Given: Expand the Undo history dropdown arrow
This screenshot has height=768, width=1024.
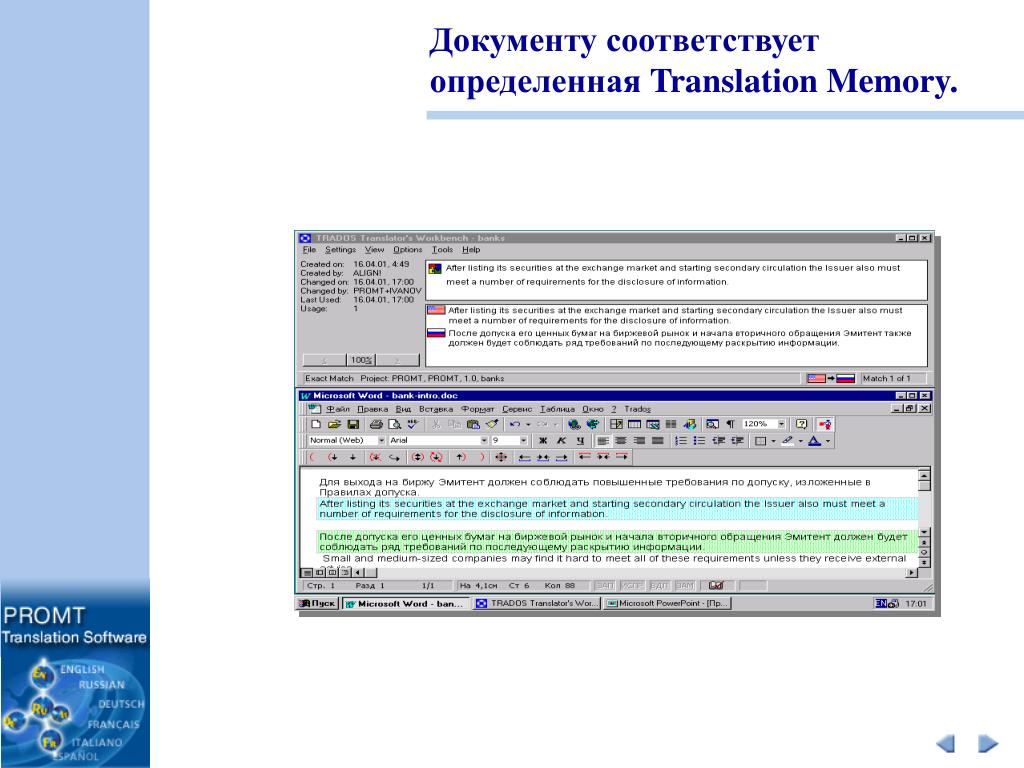Looking at the screenshot, I should [528, 424].
